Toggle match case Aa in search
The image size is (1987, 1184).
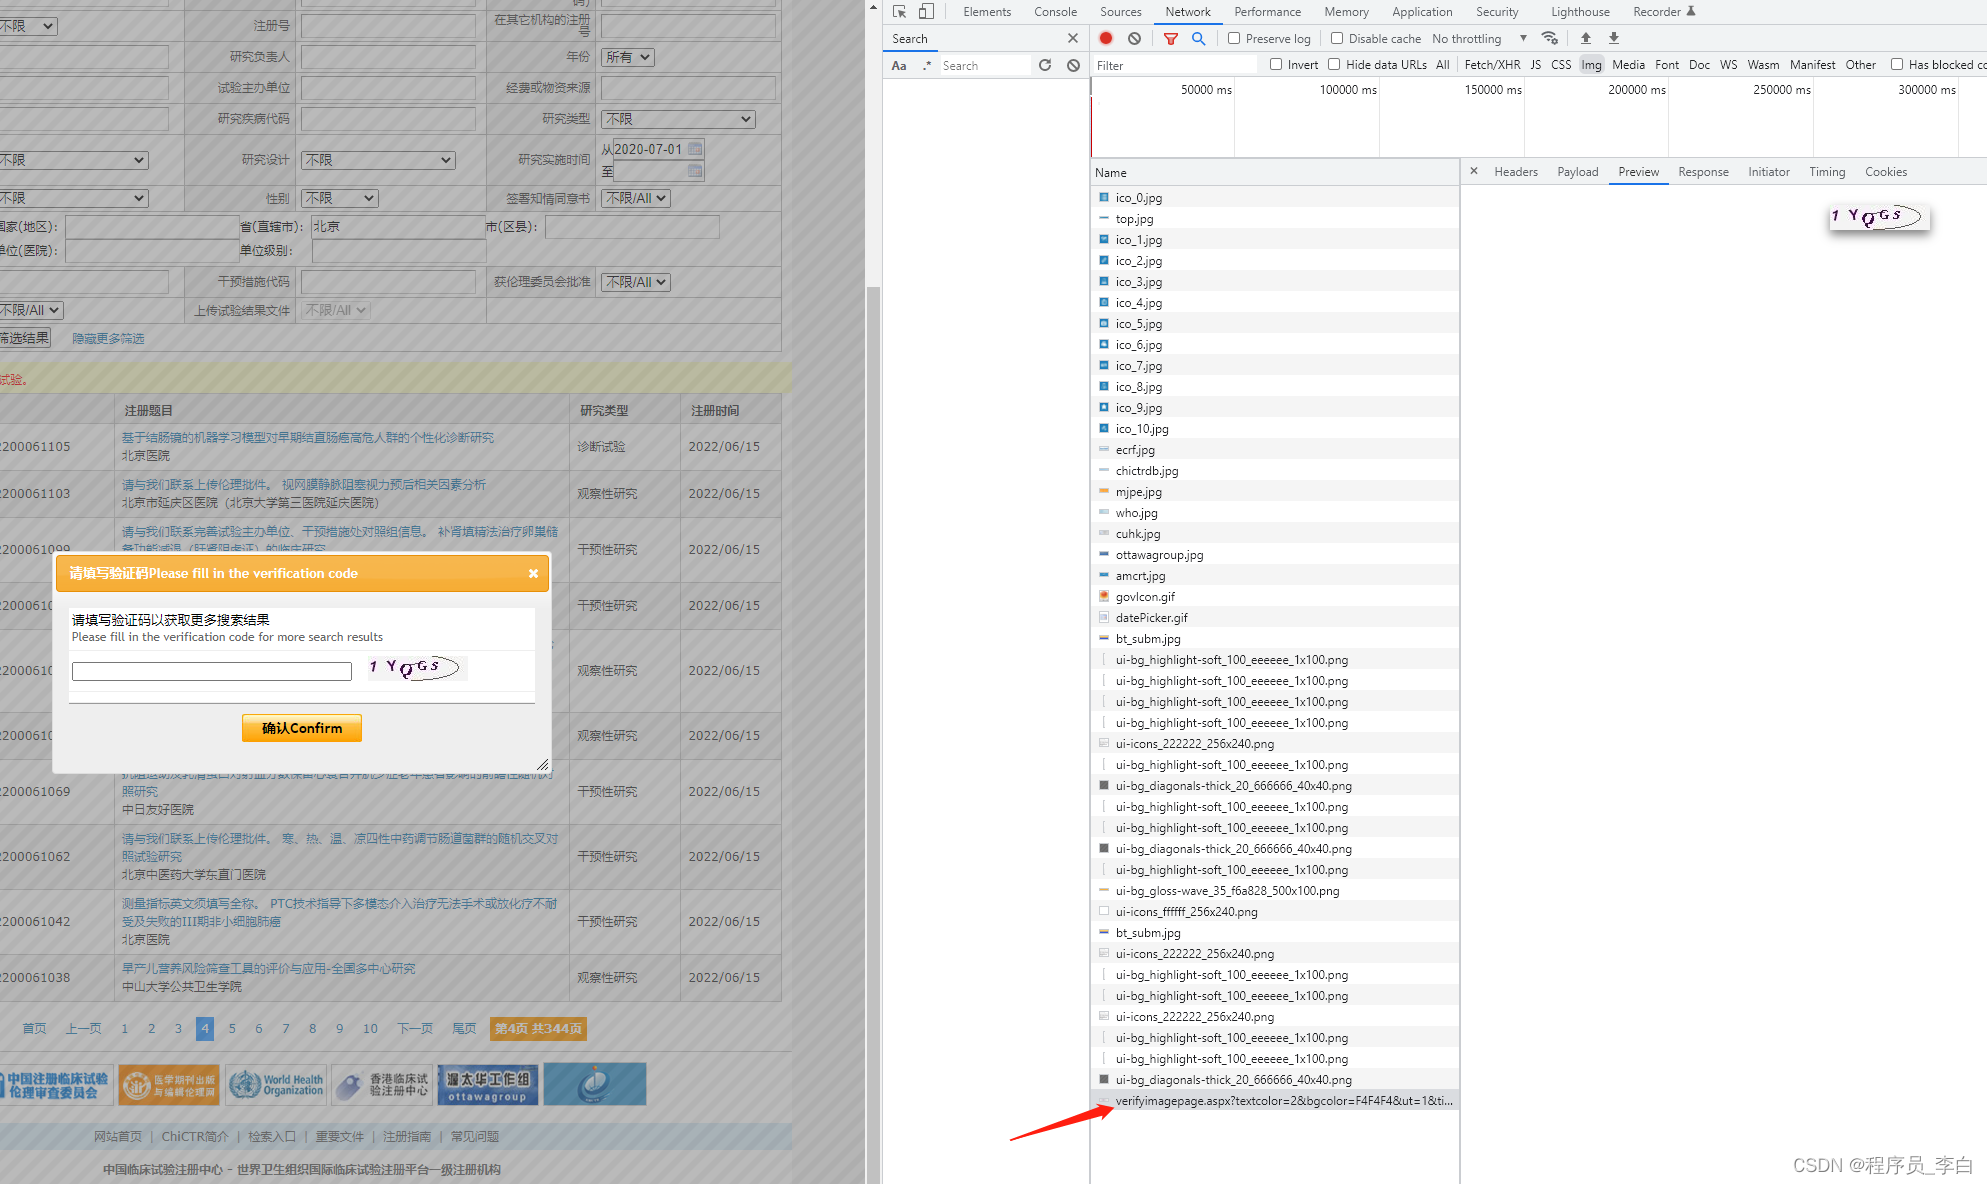click(899, 65)
